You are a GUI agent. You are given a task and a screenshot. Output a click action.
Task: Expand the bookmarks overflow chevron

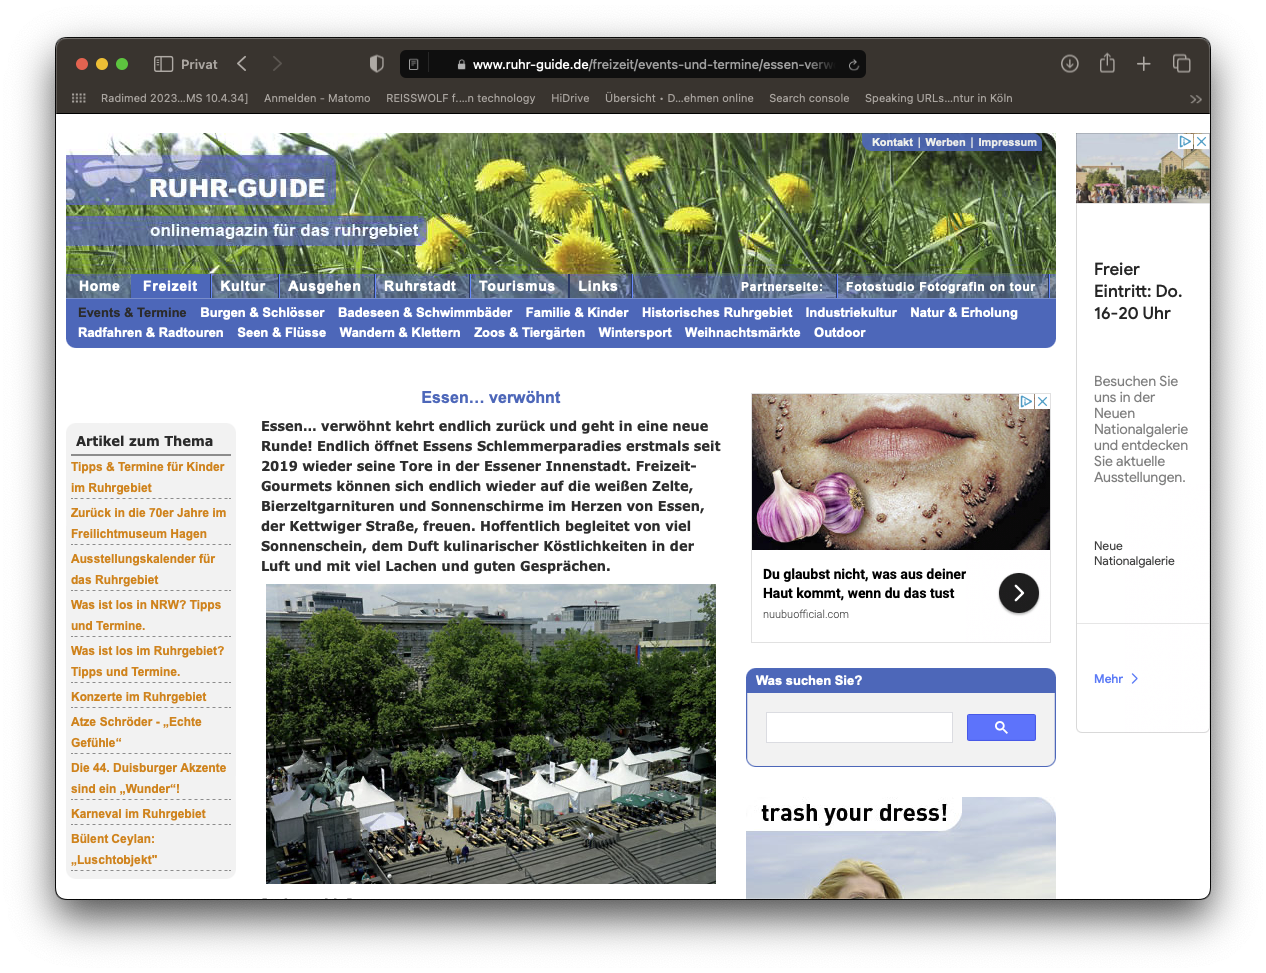[x=1195, y=99]
